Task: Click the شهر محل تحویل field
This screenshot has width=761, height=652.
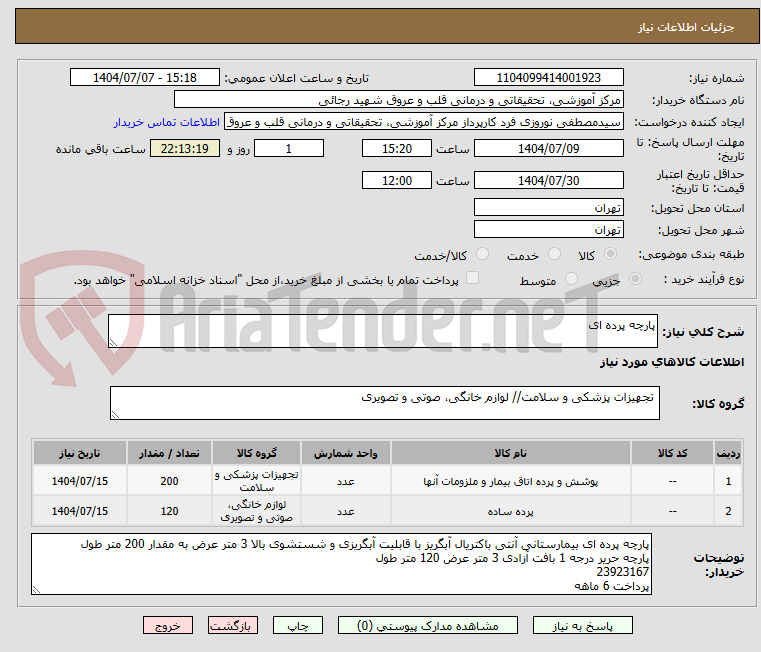Action: [548, 230]
